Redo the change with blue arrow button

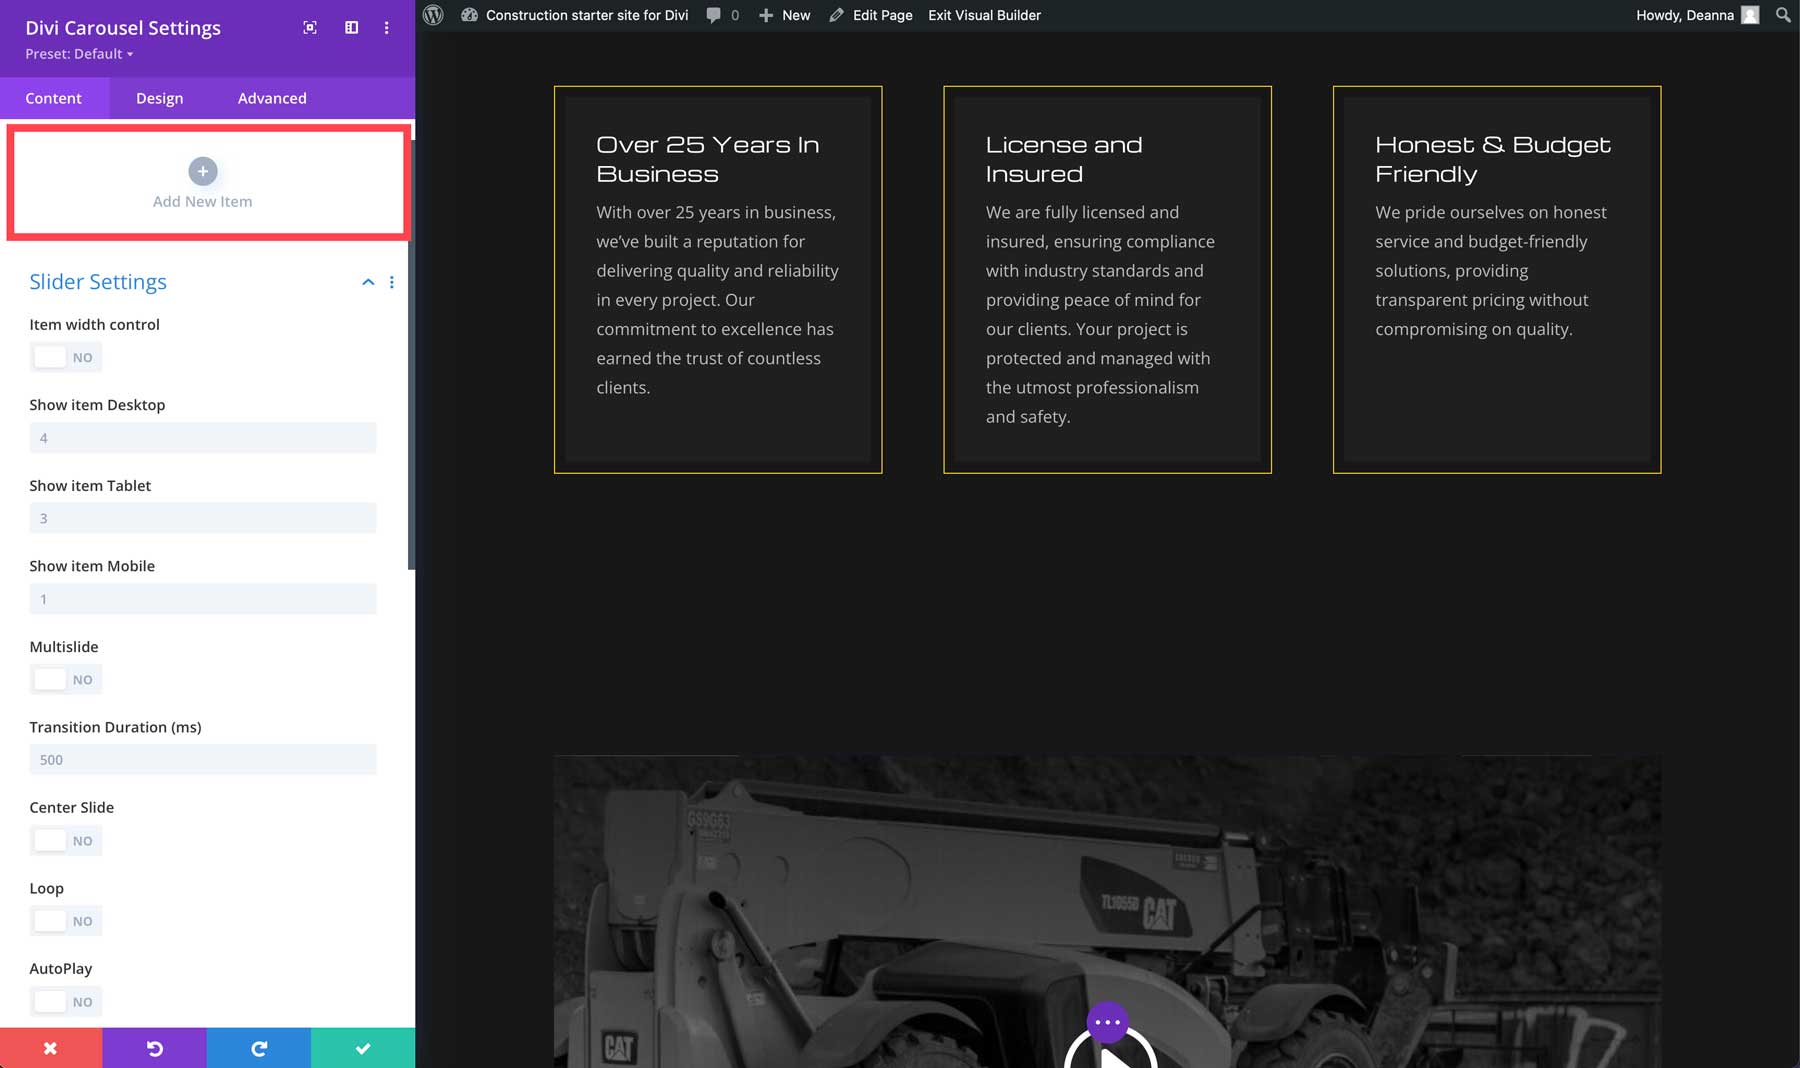click(259, 1048)
